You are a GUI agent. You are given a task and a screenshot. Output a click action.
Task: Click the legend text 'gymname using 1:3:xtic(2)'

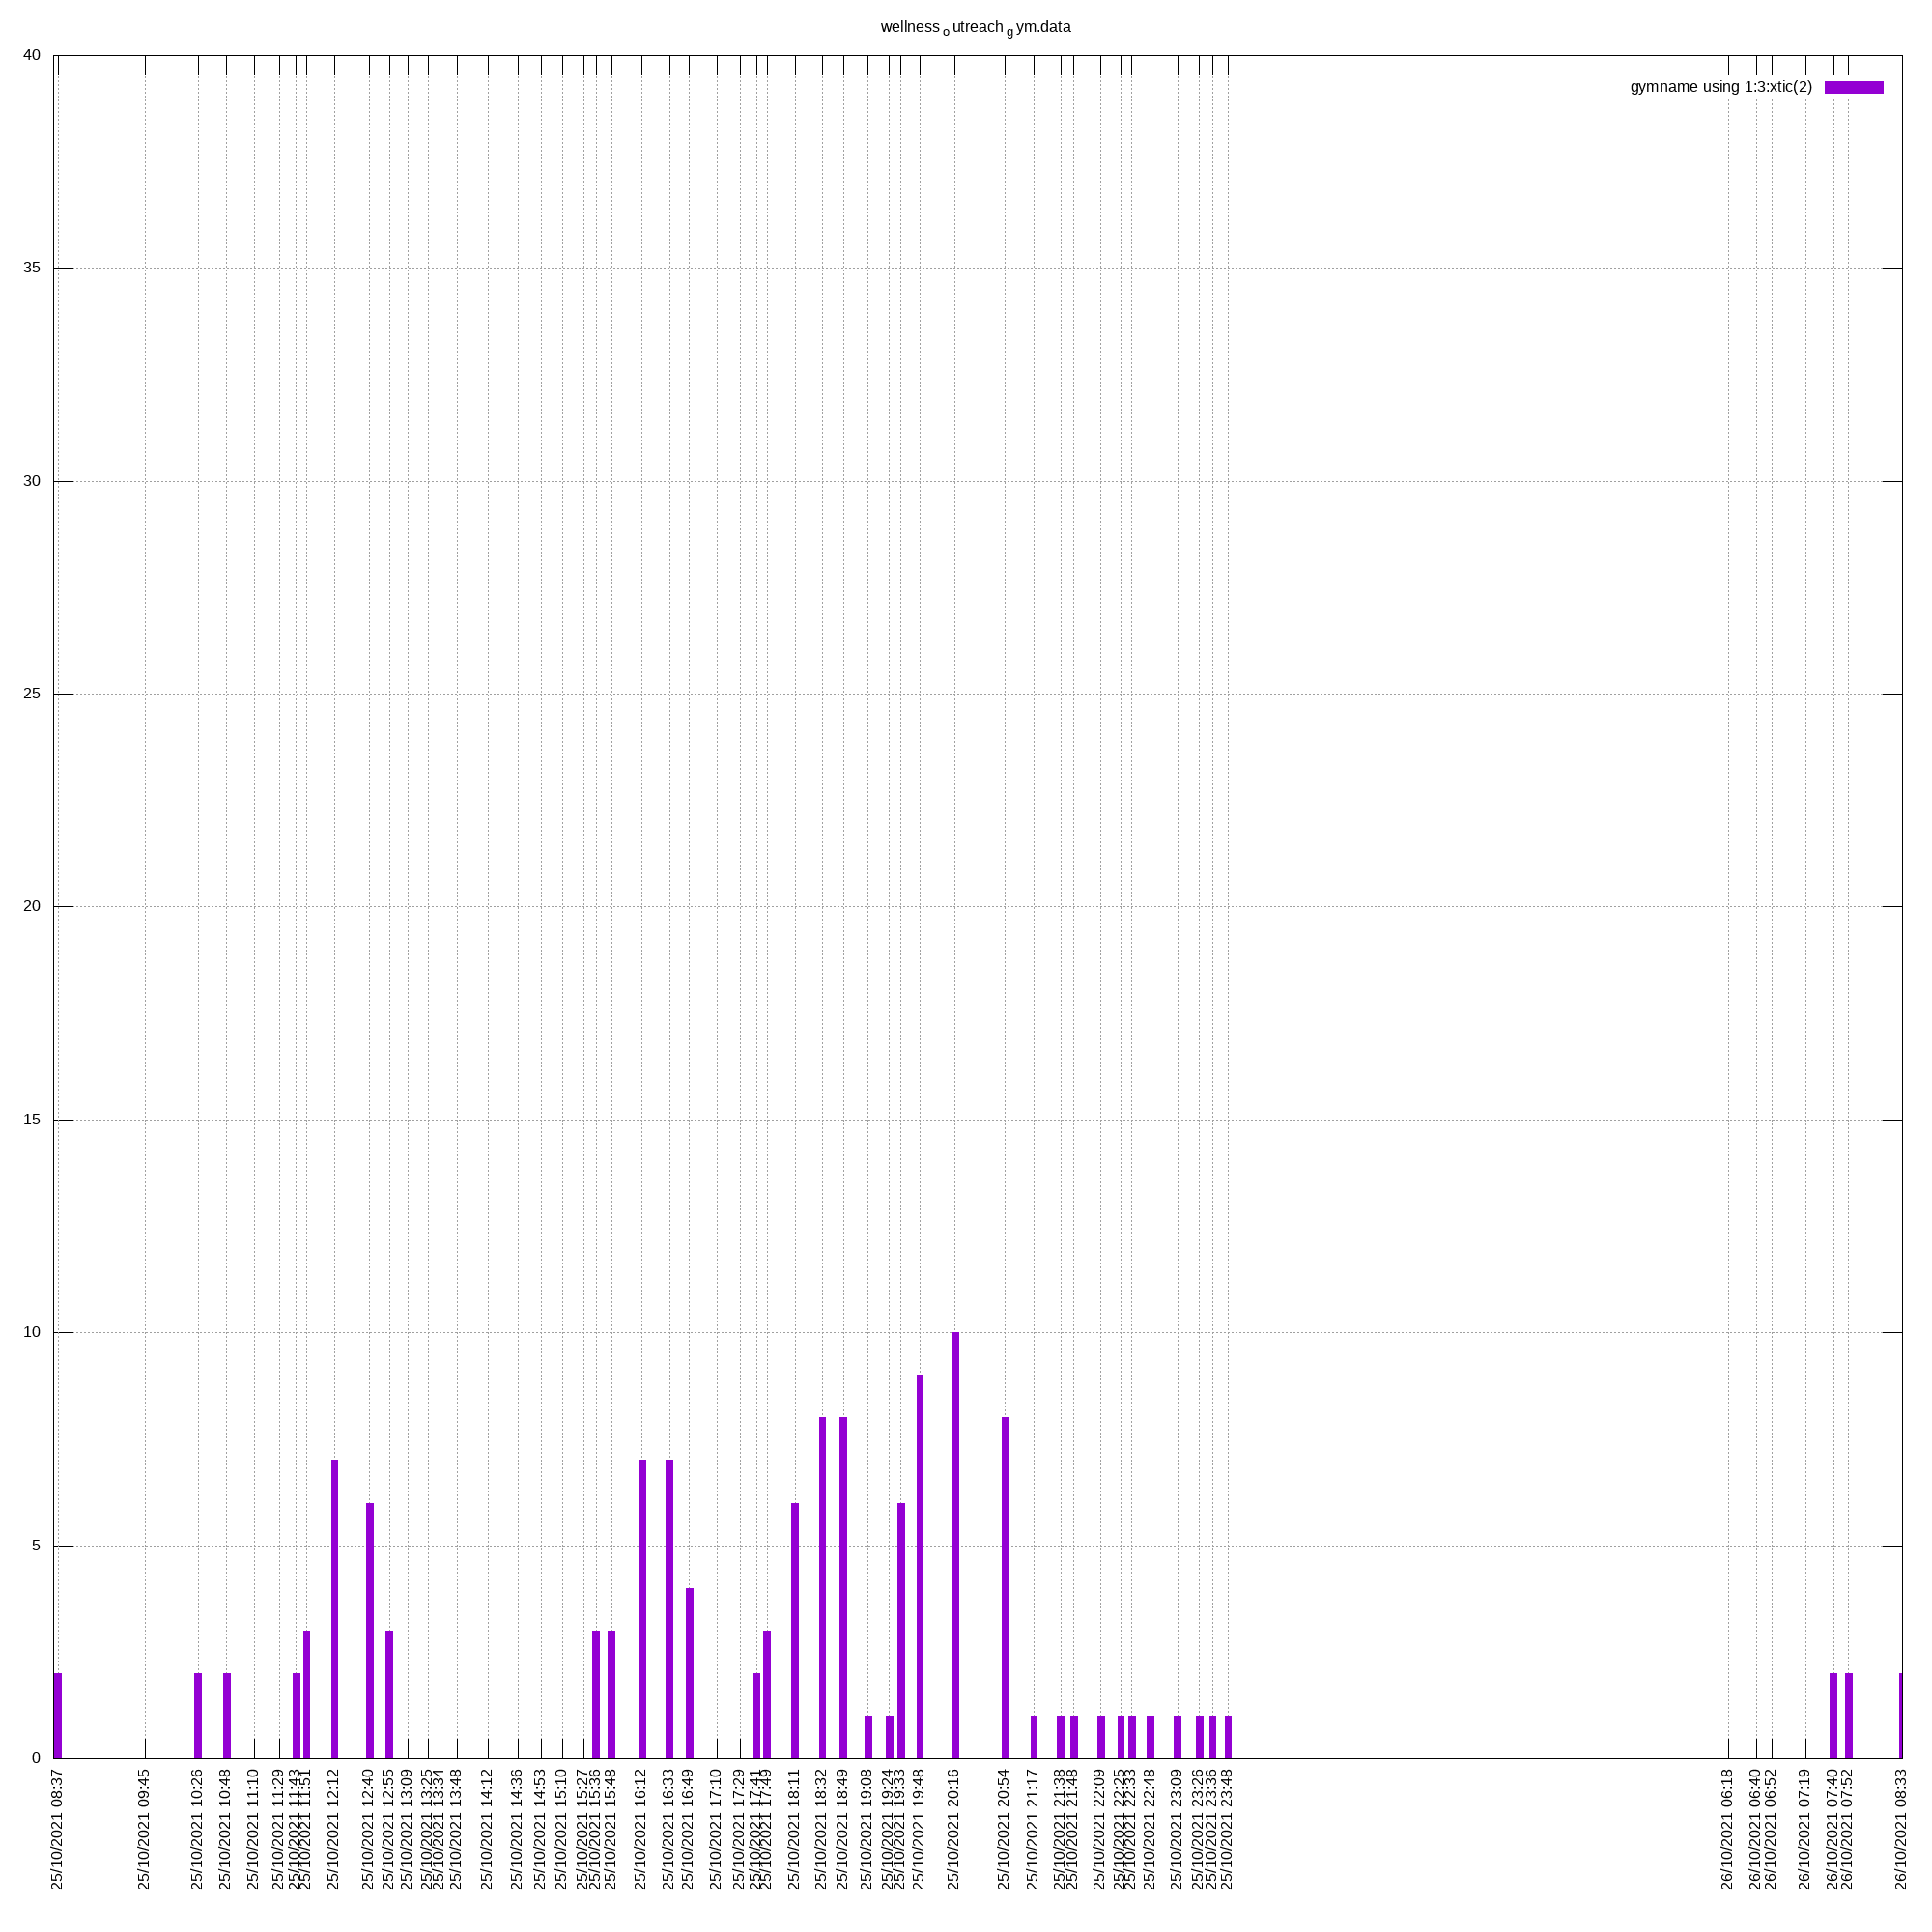1720,87
